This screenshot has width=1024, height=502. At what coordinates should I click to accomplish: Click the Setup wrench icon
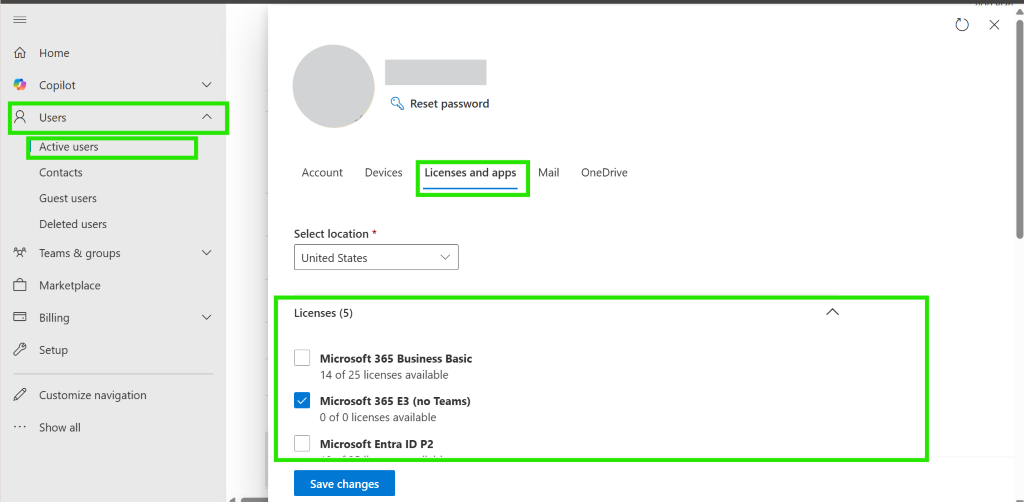pyautogui.click(x=20, y=350)
